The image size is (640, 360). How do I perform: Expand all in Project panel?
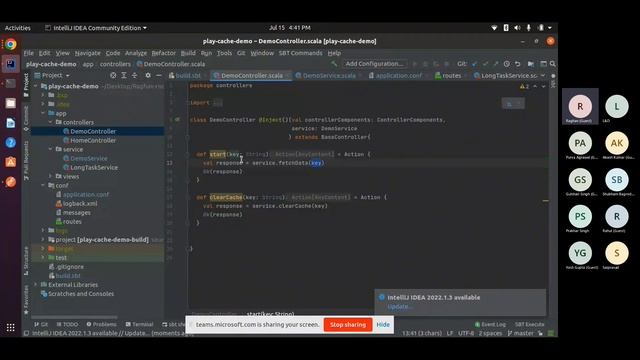pos(124,76)
